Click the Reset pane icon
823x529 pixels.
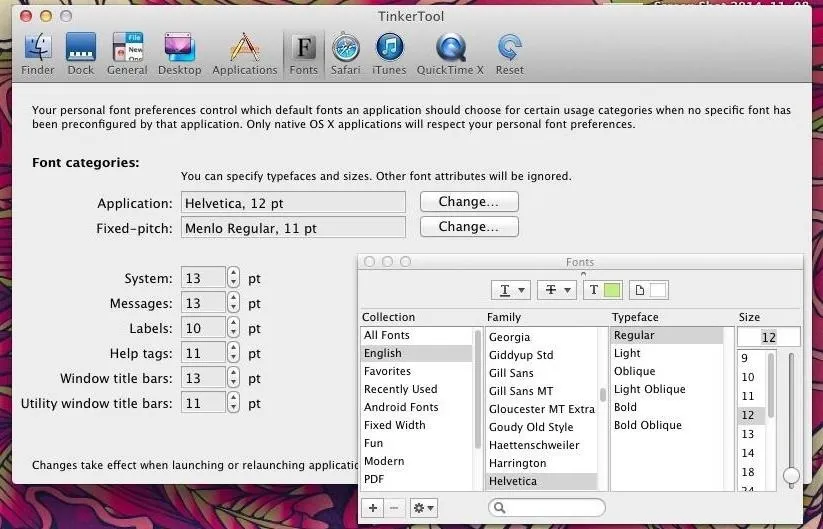[x=510, y=54]
